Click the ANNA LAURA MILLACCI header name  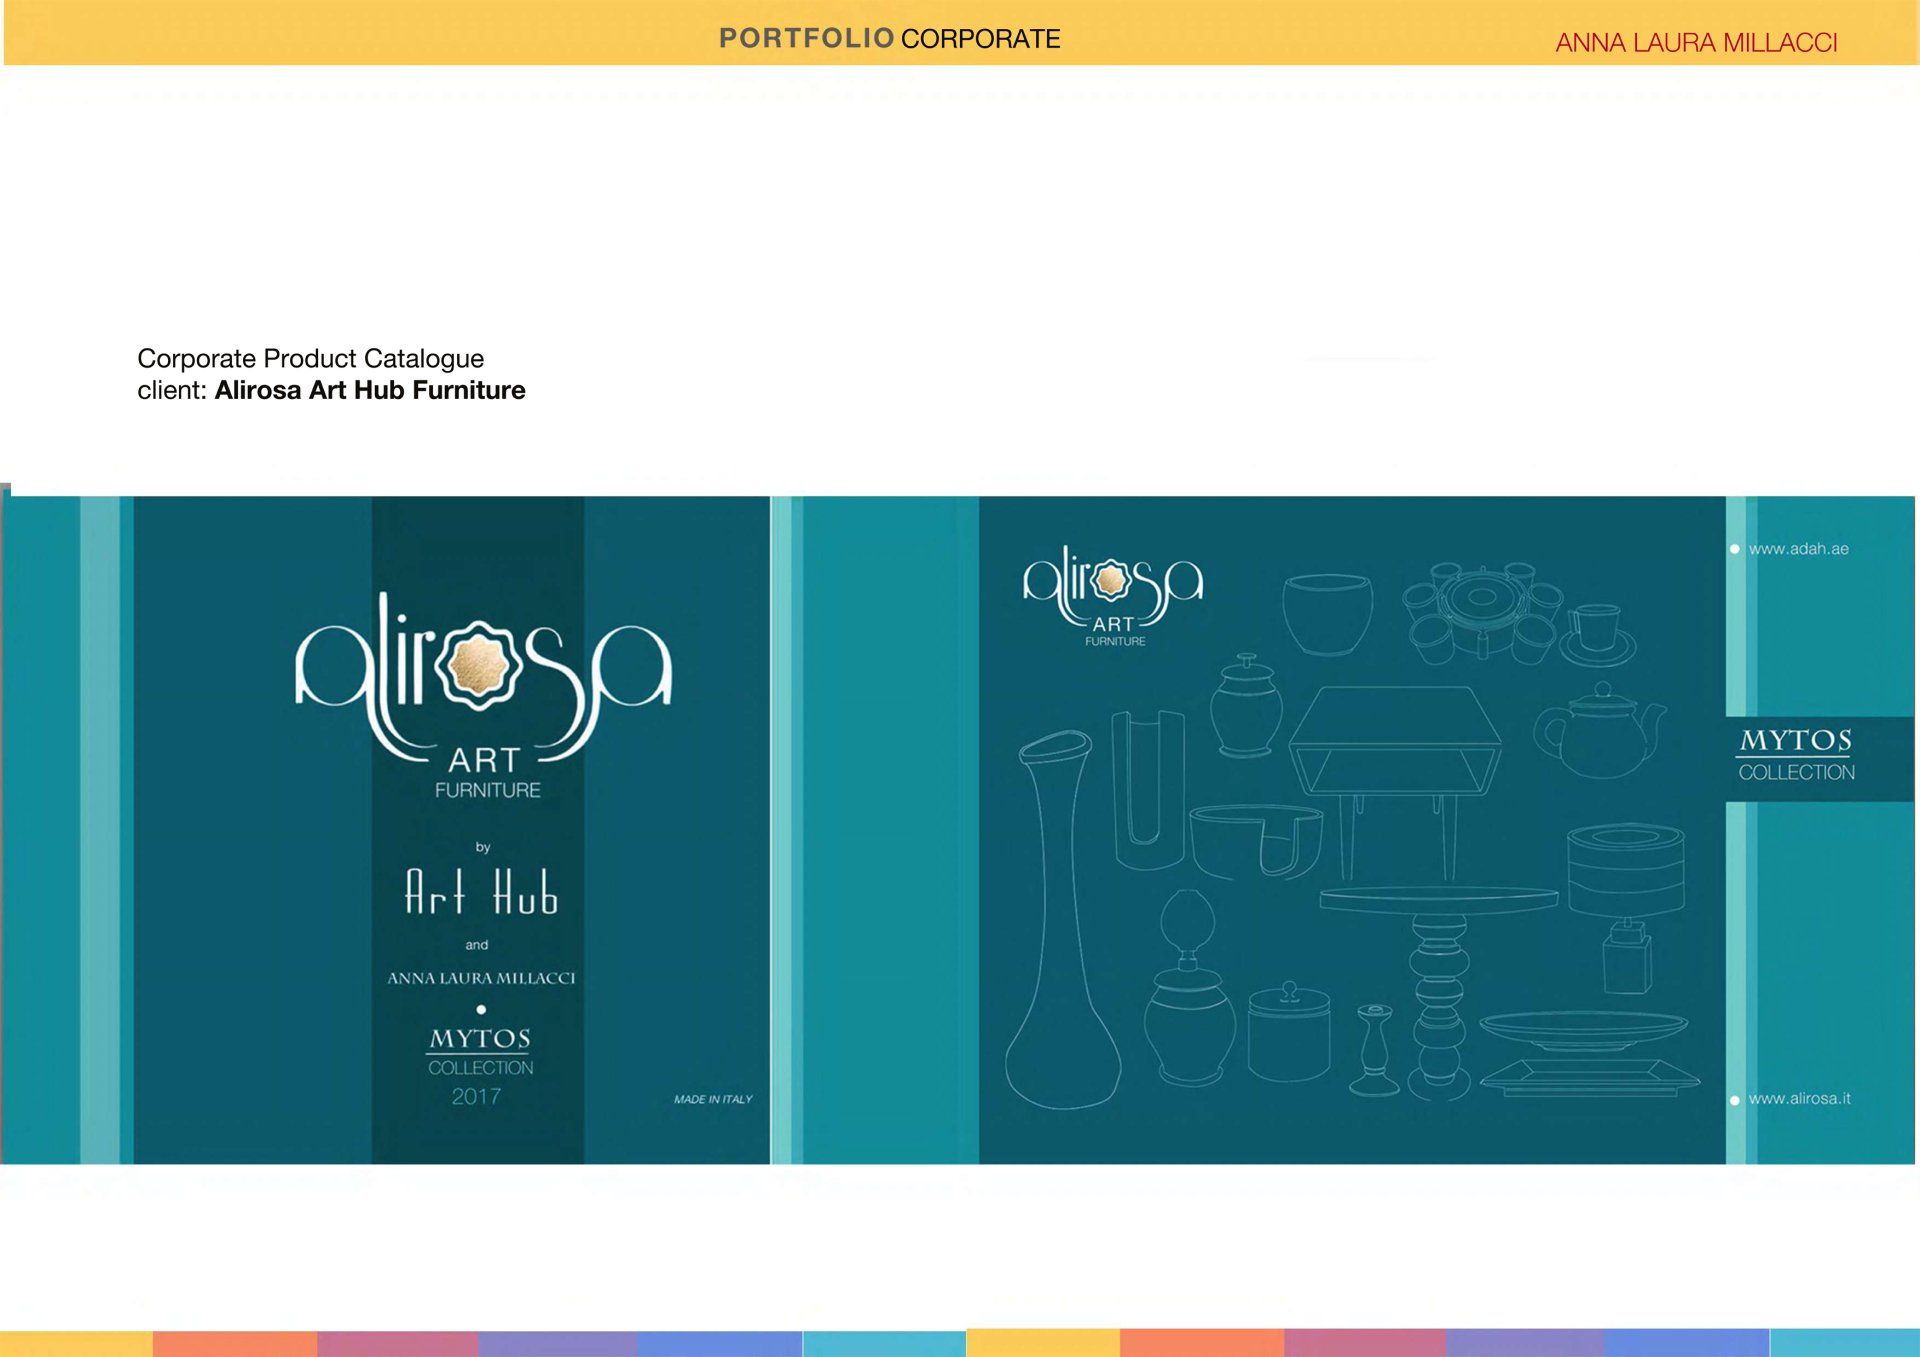pos(1696,43)
